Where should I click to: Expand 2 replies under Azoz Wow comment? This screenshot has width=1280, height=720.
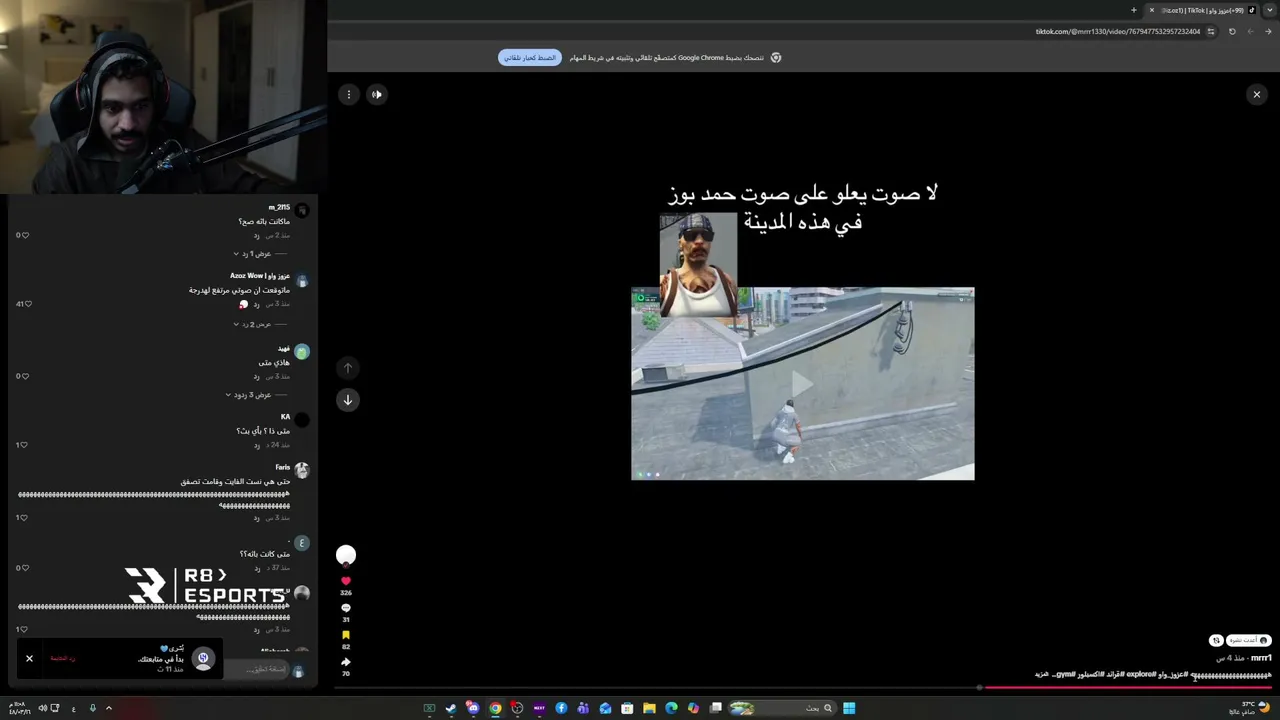pyautogui.click(x=252, y=324)
